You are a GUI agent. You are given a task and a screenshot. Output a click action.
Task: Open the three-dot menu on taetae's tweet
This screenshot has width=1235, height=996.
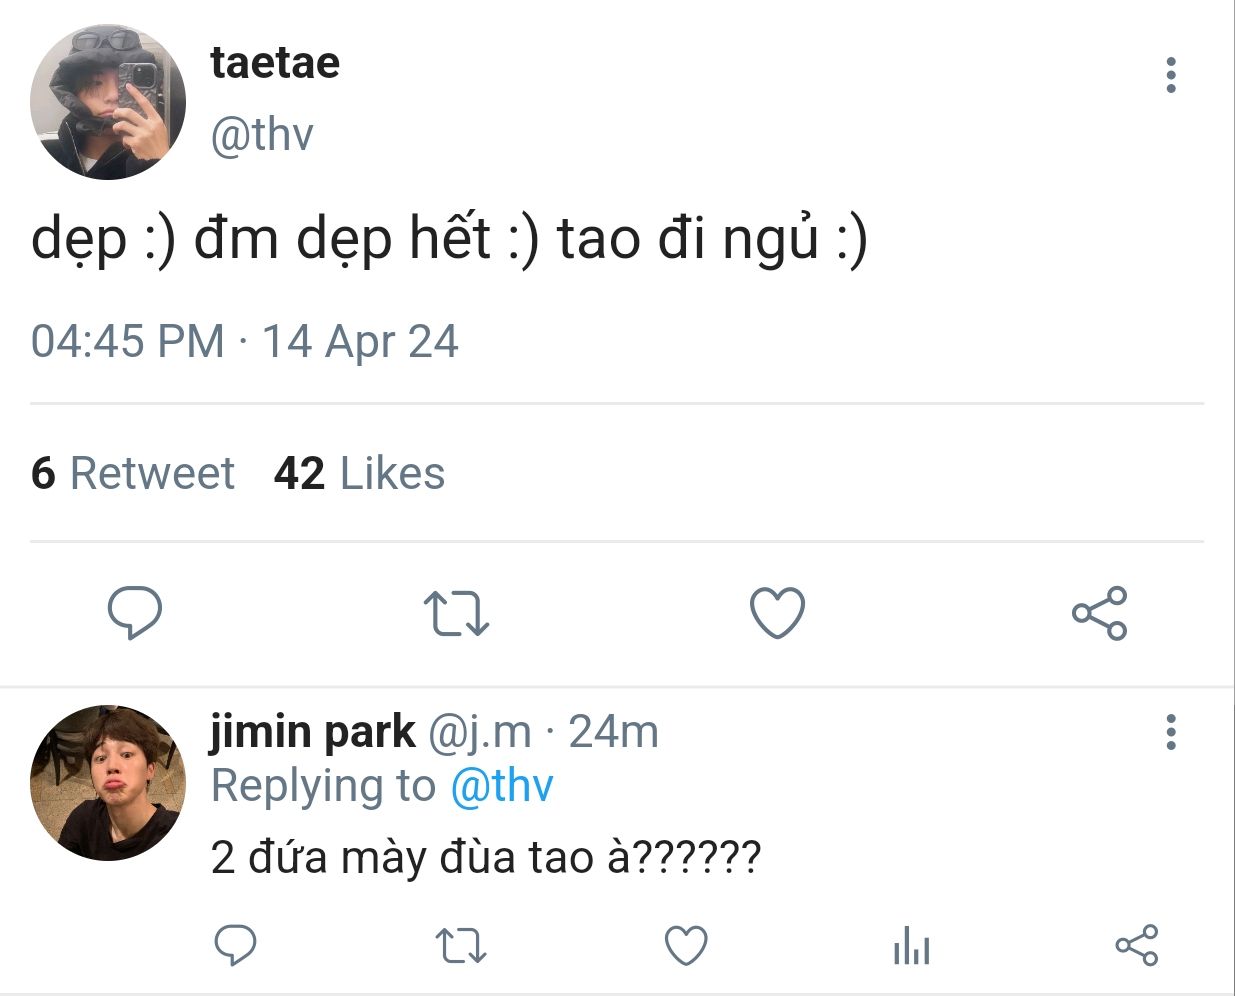click(1171, 75)
